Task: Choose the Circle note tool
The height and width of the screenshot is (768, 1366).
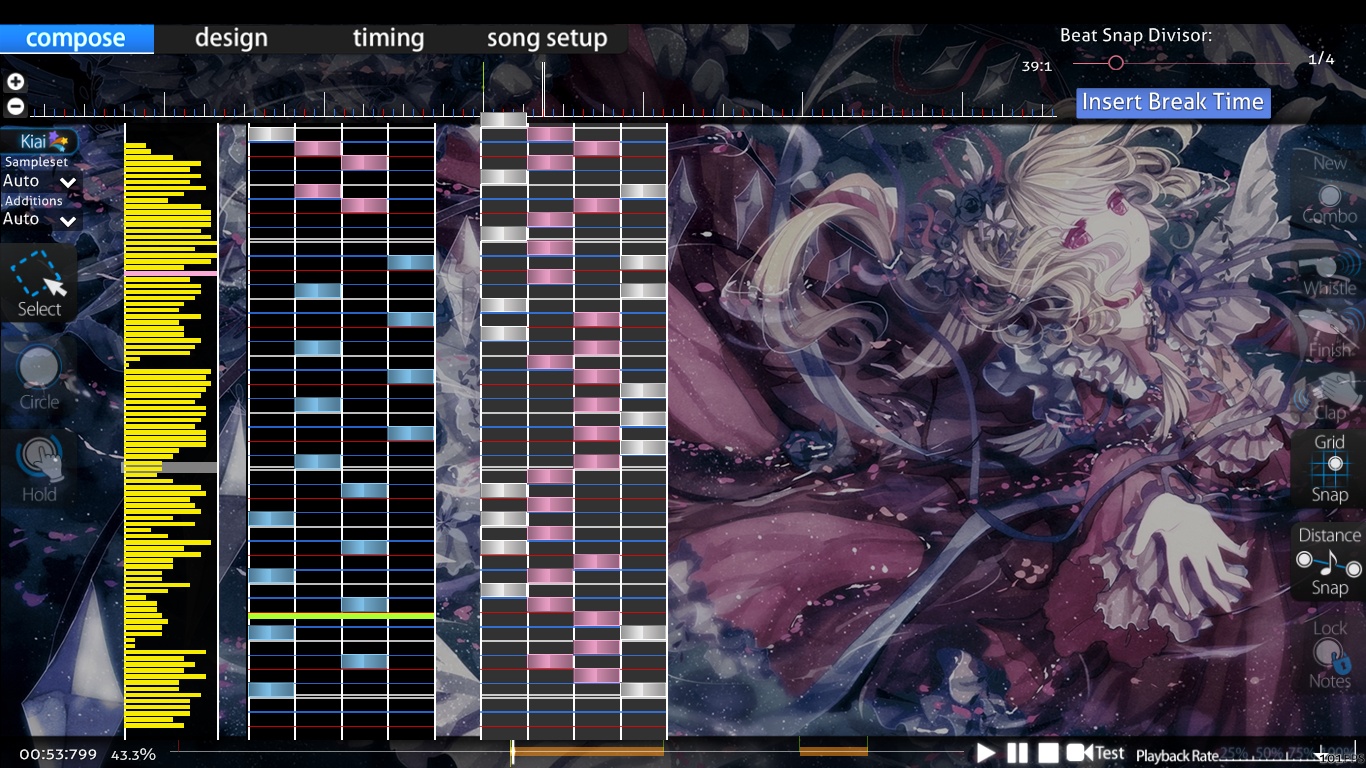Action: (x=39, y=377)
